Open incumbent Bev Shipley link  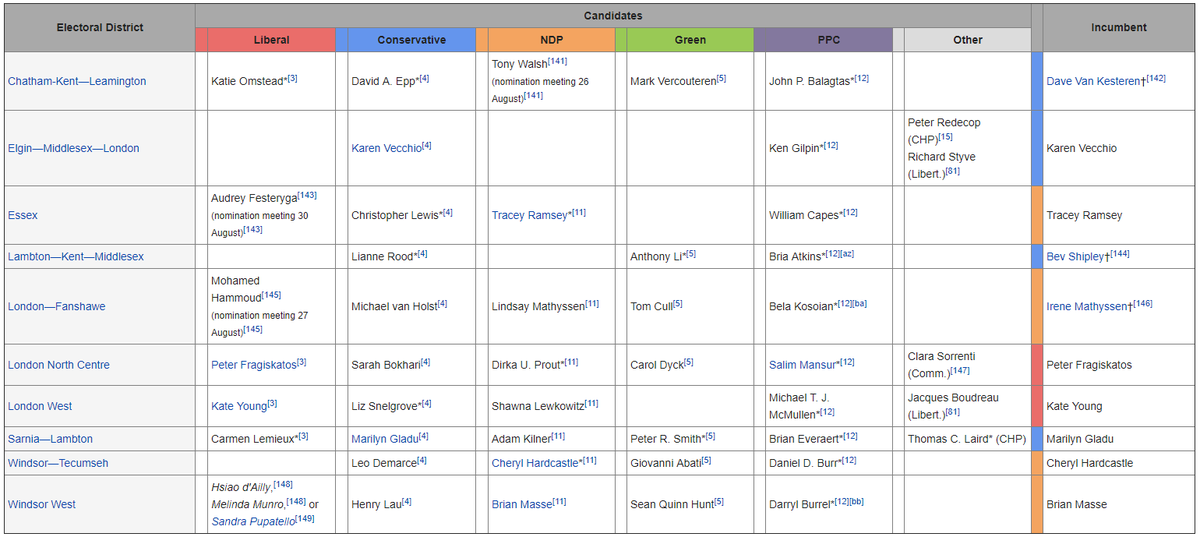pyautogui.click(x=1075, y=257)
